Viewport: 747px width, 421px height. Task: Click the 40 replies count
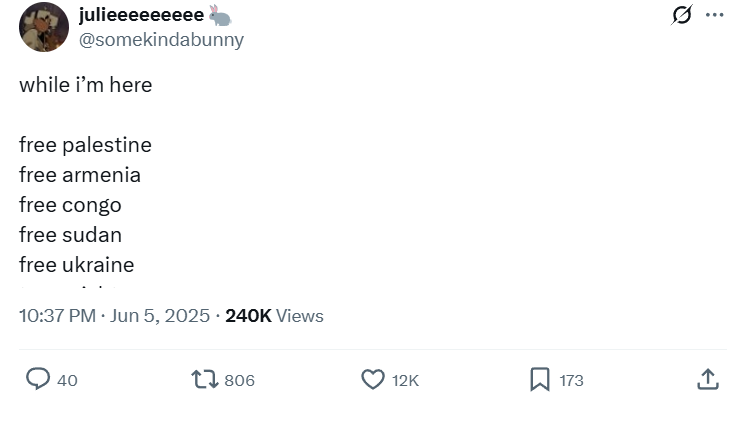tap(67, 380)
